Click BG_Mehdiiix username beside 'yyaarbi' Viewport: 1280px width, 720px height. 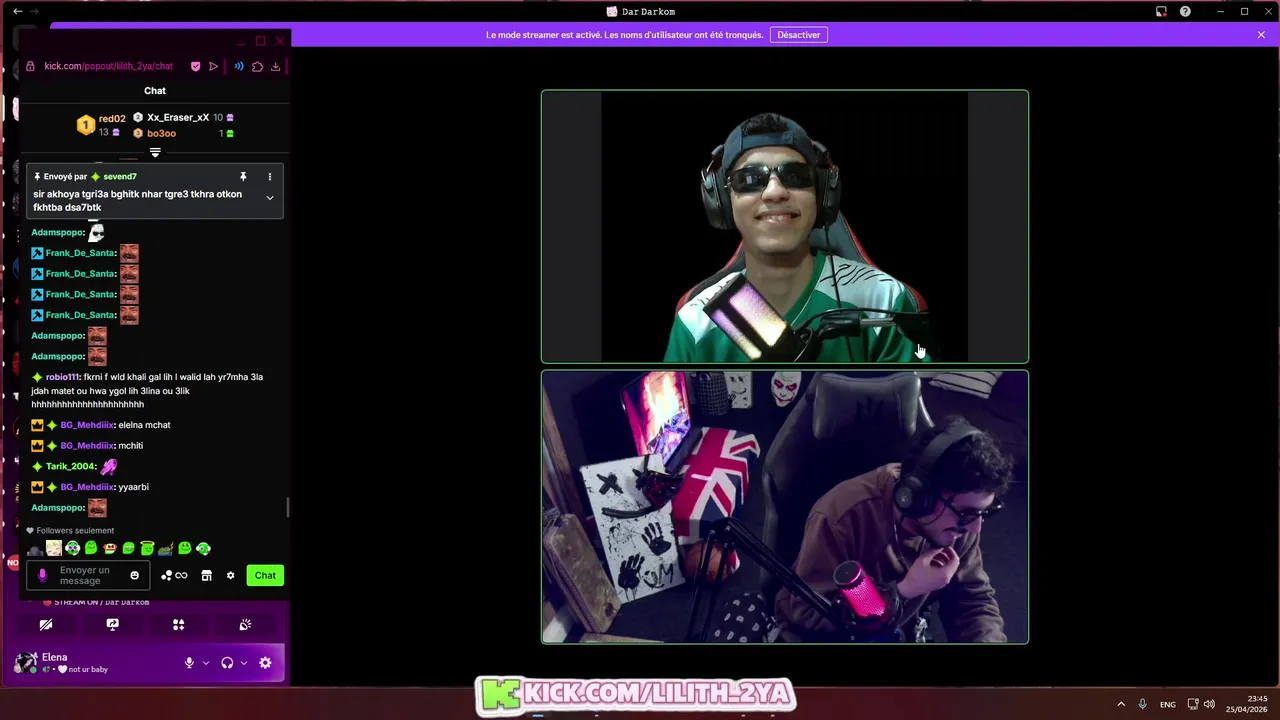click(87, 487)
